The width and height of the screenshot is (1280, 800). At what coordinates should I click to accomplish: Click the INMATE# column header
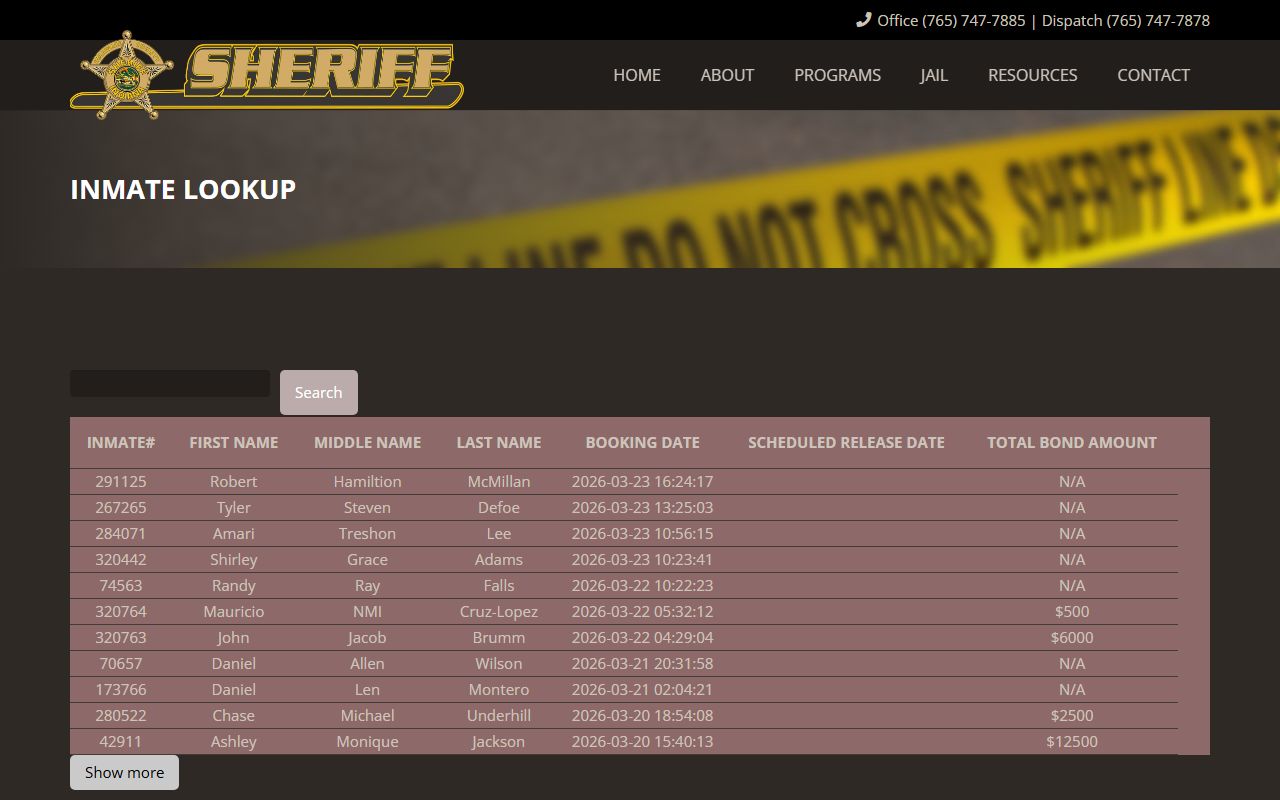[121, 442]
